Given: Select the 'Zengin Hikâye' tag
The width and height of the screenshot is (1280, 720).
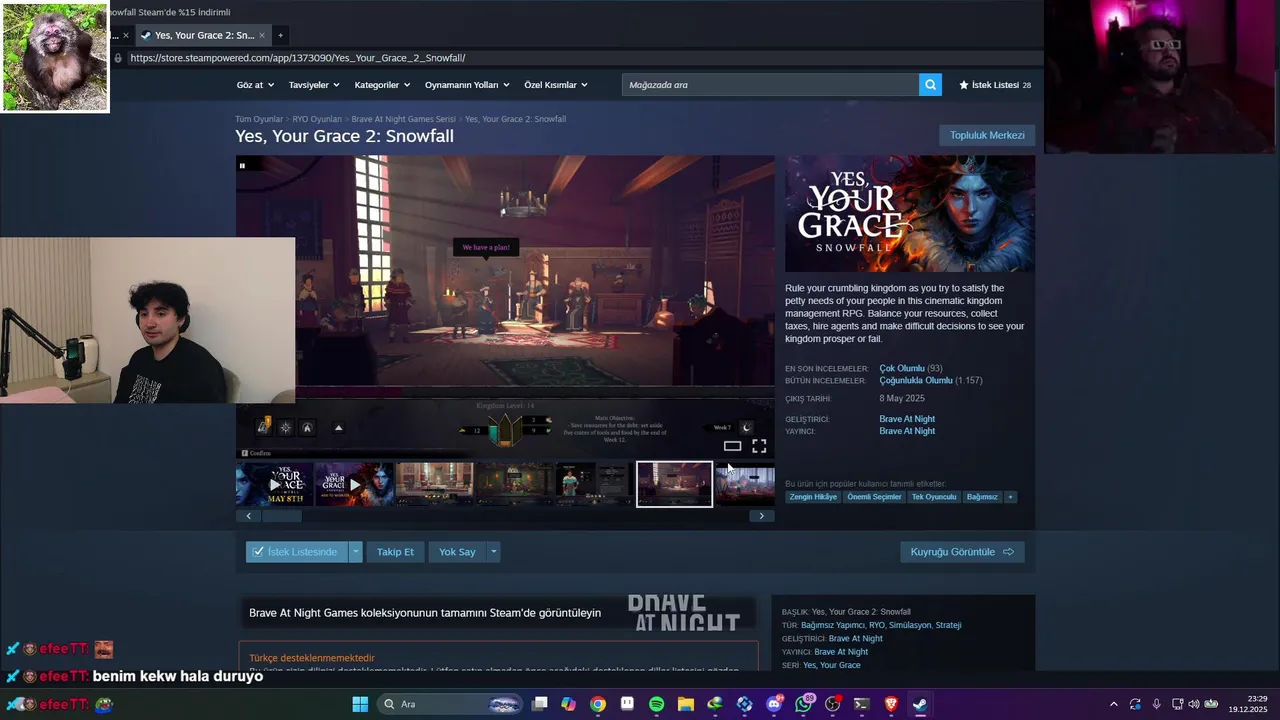Looking at the screenshot, I should (813, 497).
